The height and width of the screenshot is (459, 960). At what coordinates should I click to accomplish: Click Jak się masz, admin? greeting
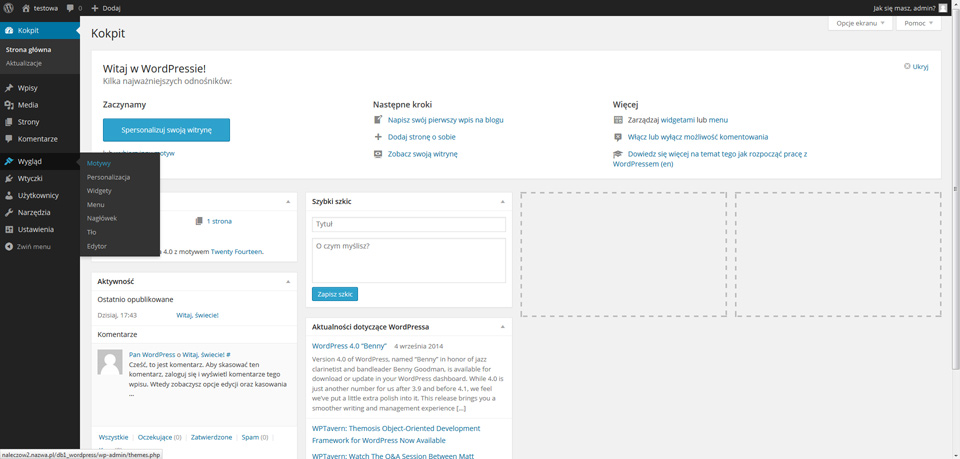(905, 8)
